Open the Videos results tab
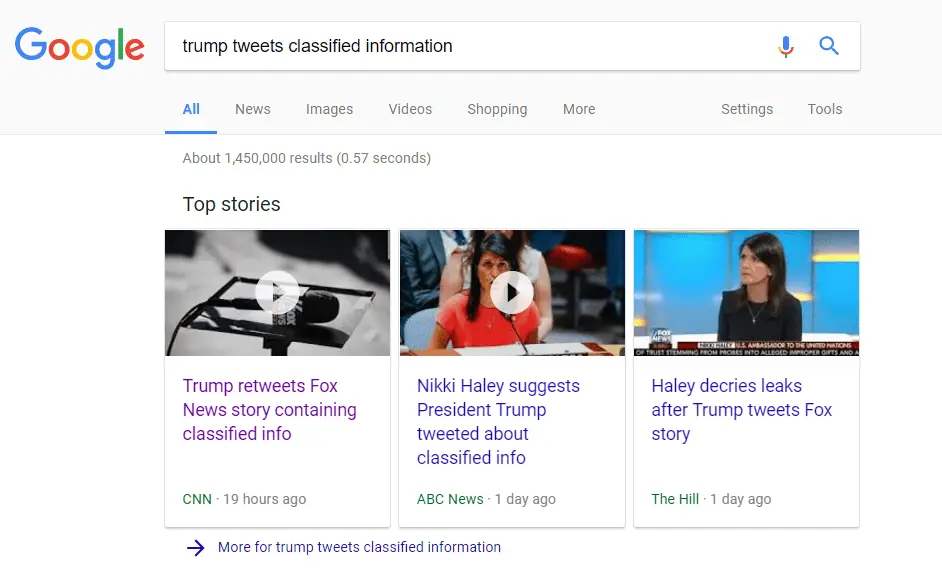 pos(410,109)
